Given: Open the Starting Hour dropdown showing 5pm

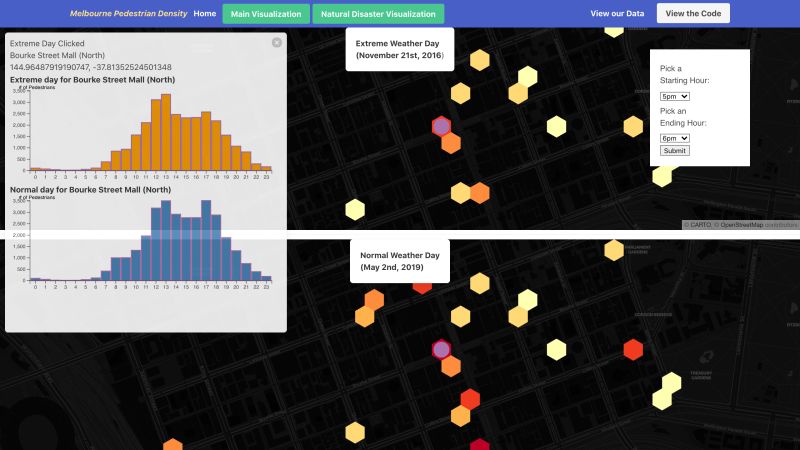Looking at the screenshot, I should coord(674,96).
